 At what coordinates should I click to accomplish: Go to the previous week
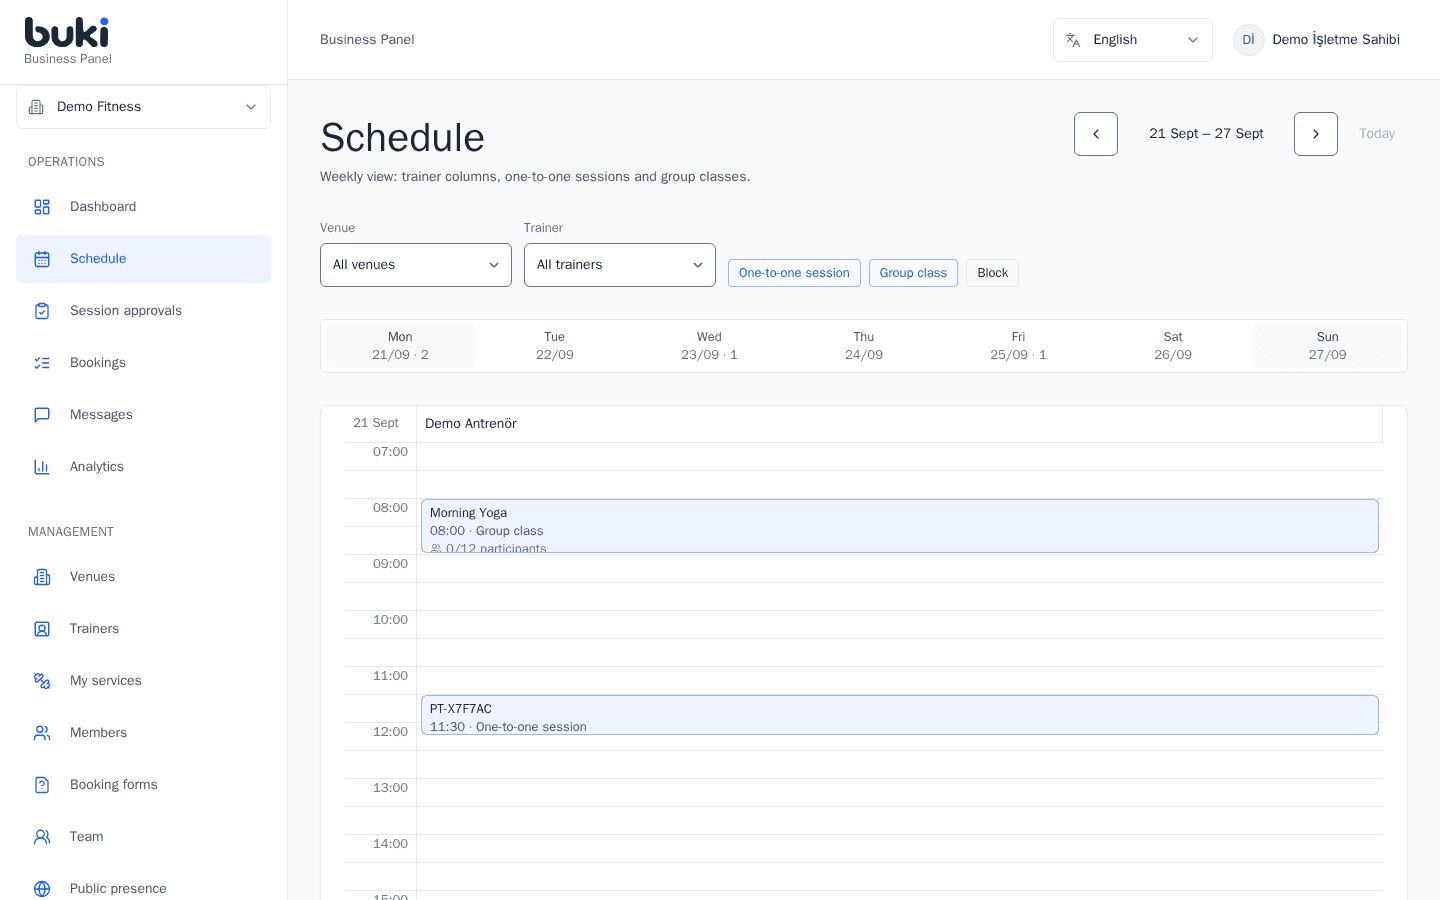[x=1096, y=134]
